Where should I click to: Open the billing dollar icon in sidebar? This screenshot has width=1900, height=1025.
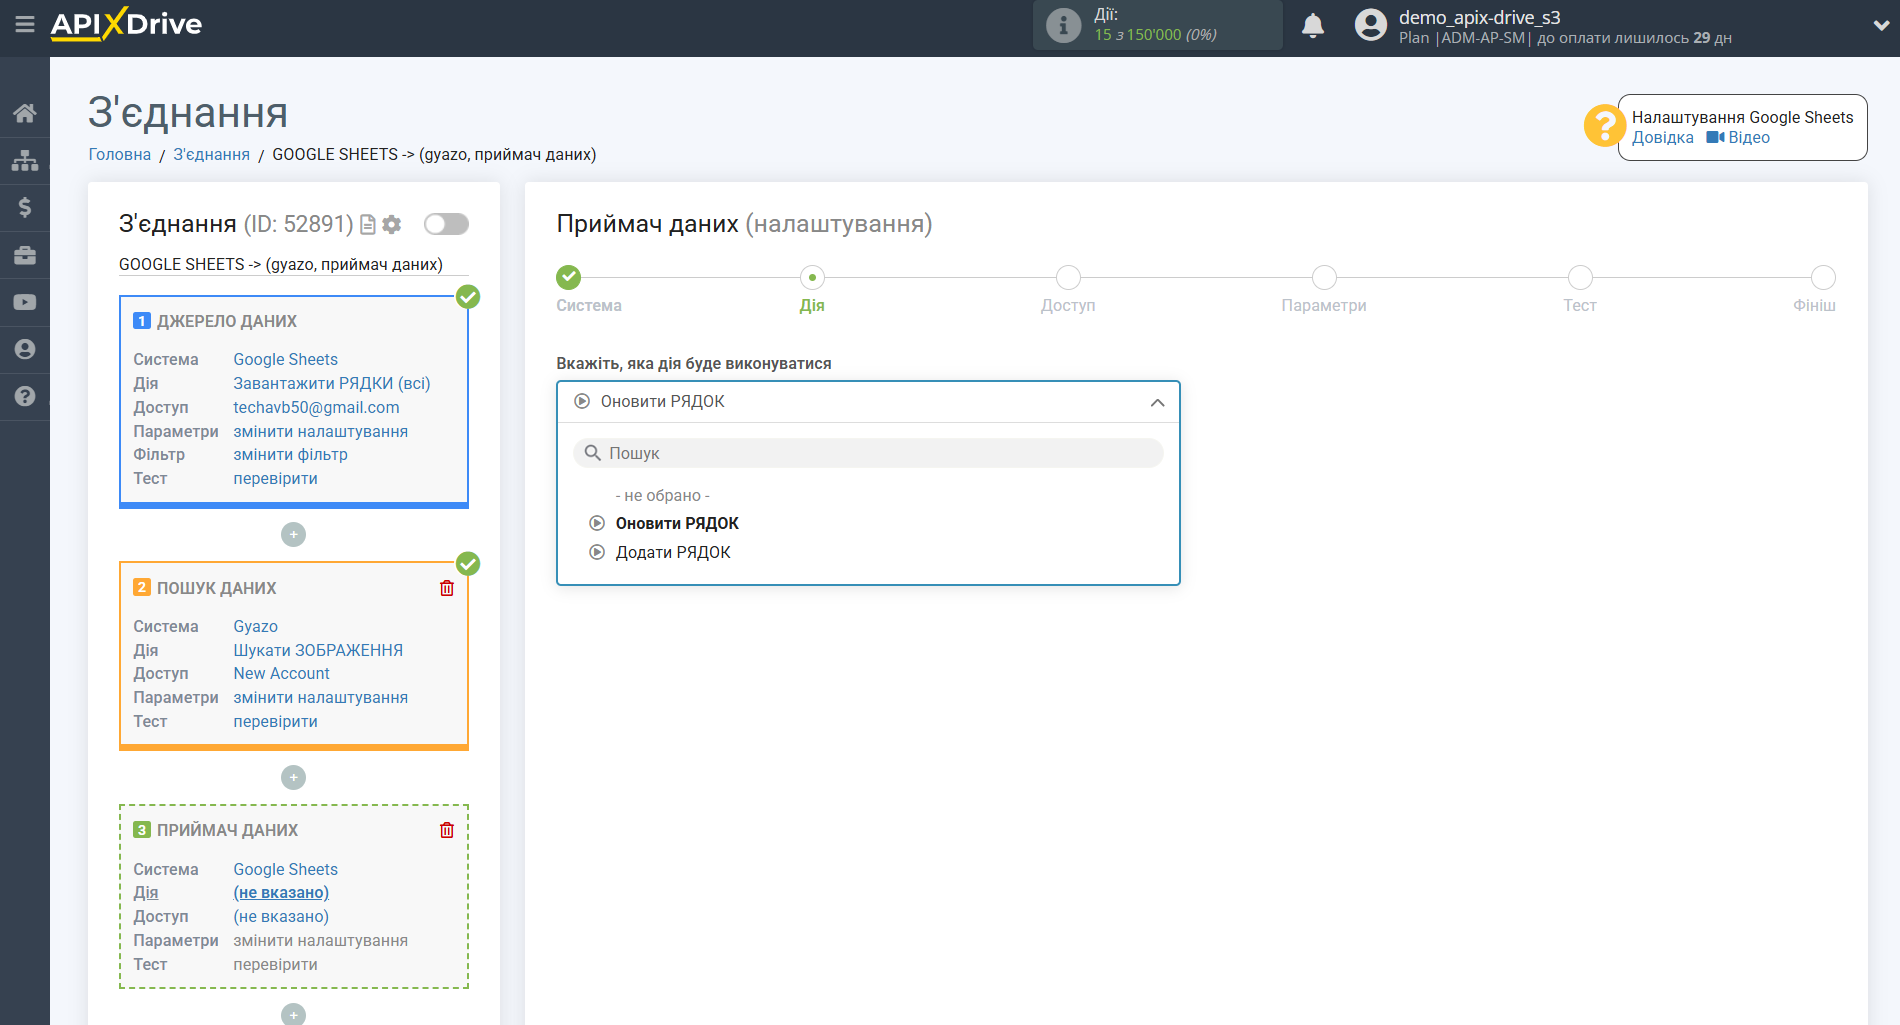(25, 207)
